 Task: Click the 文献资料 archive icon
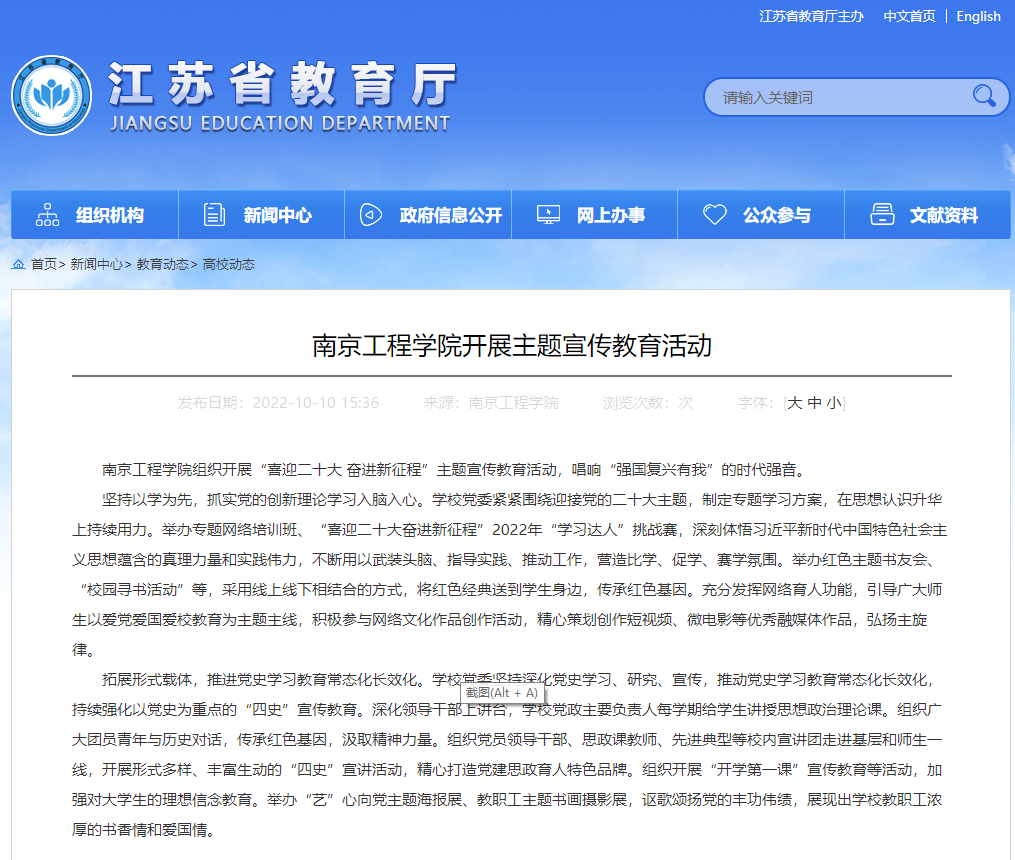click(x=881, y=215)
